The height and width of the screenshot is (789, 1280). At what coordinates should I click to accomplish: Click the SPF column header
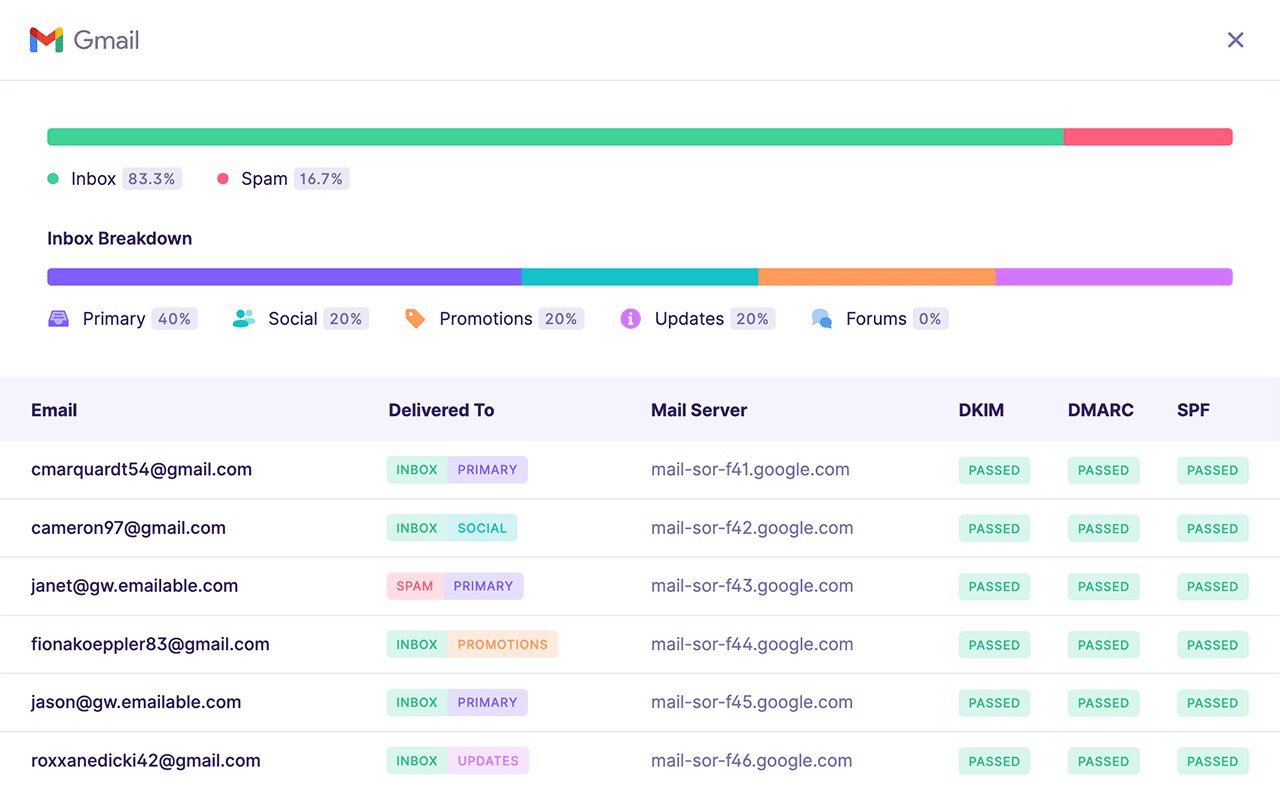(1194, 410)
